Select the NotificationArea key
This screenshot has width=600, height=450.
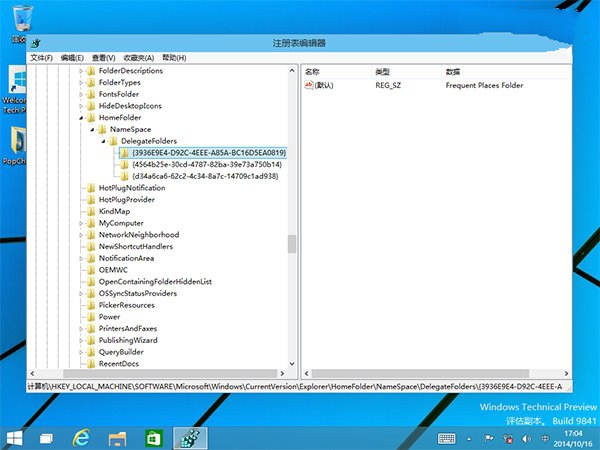click(126, 258)
